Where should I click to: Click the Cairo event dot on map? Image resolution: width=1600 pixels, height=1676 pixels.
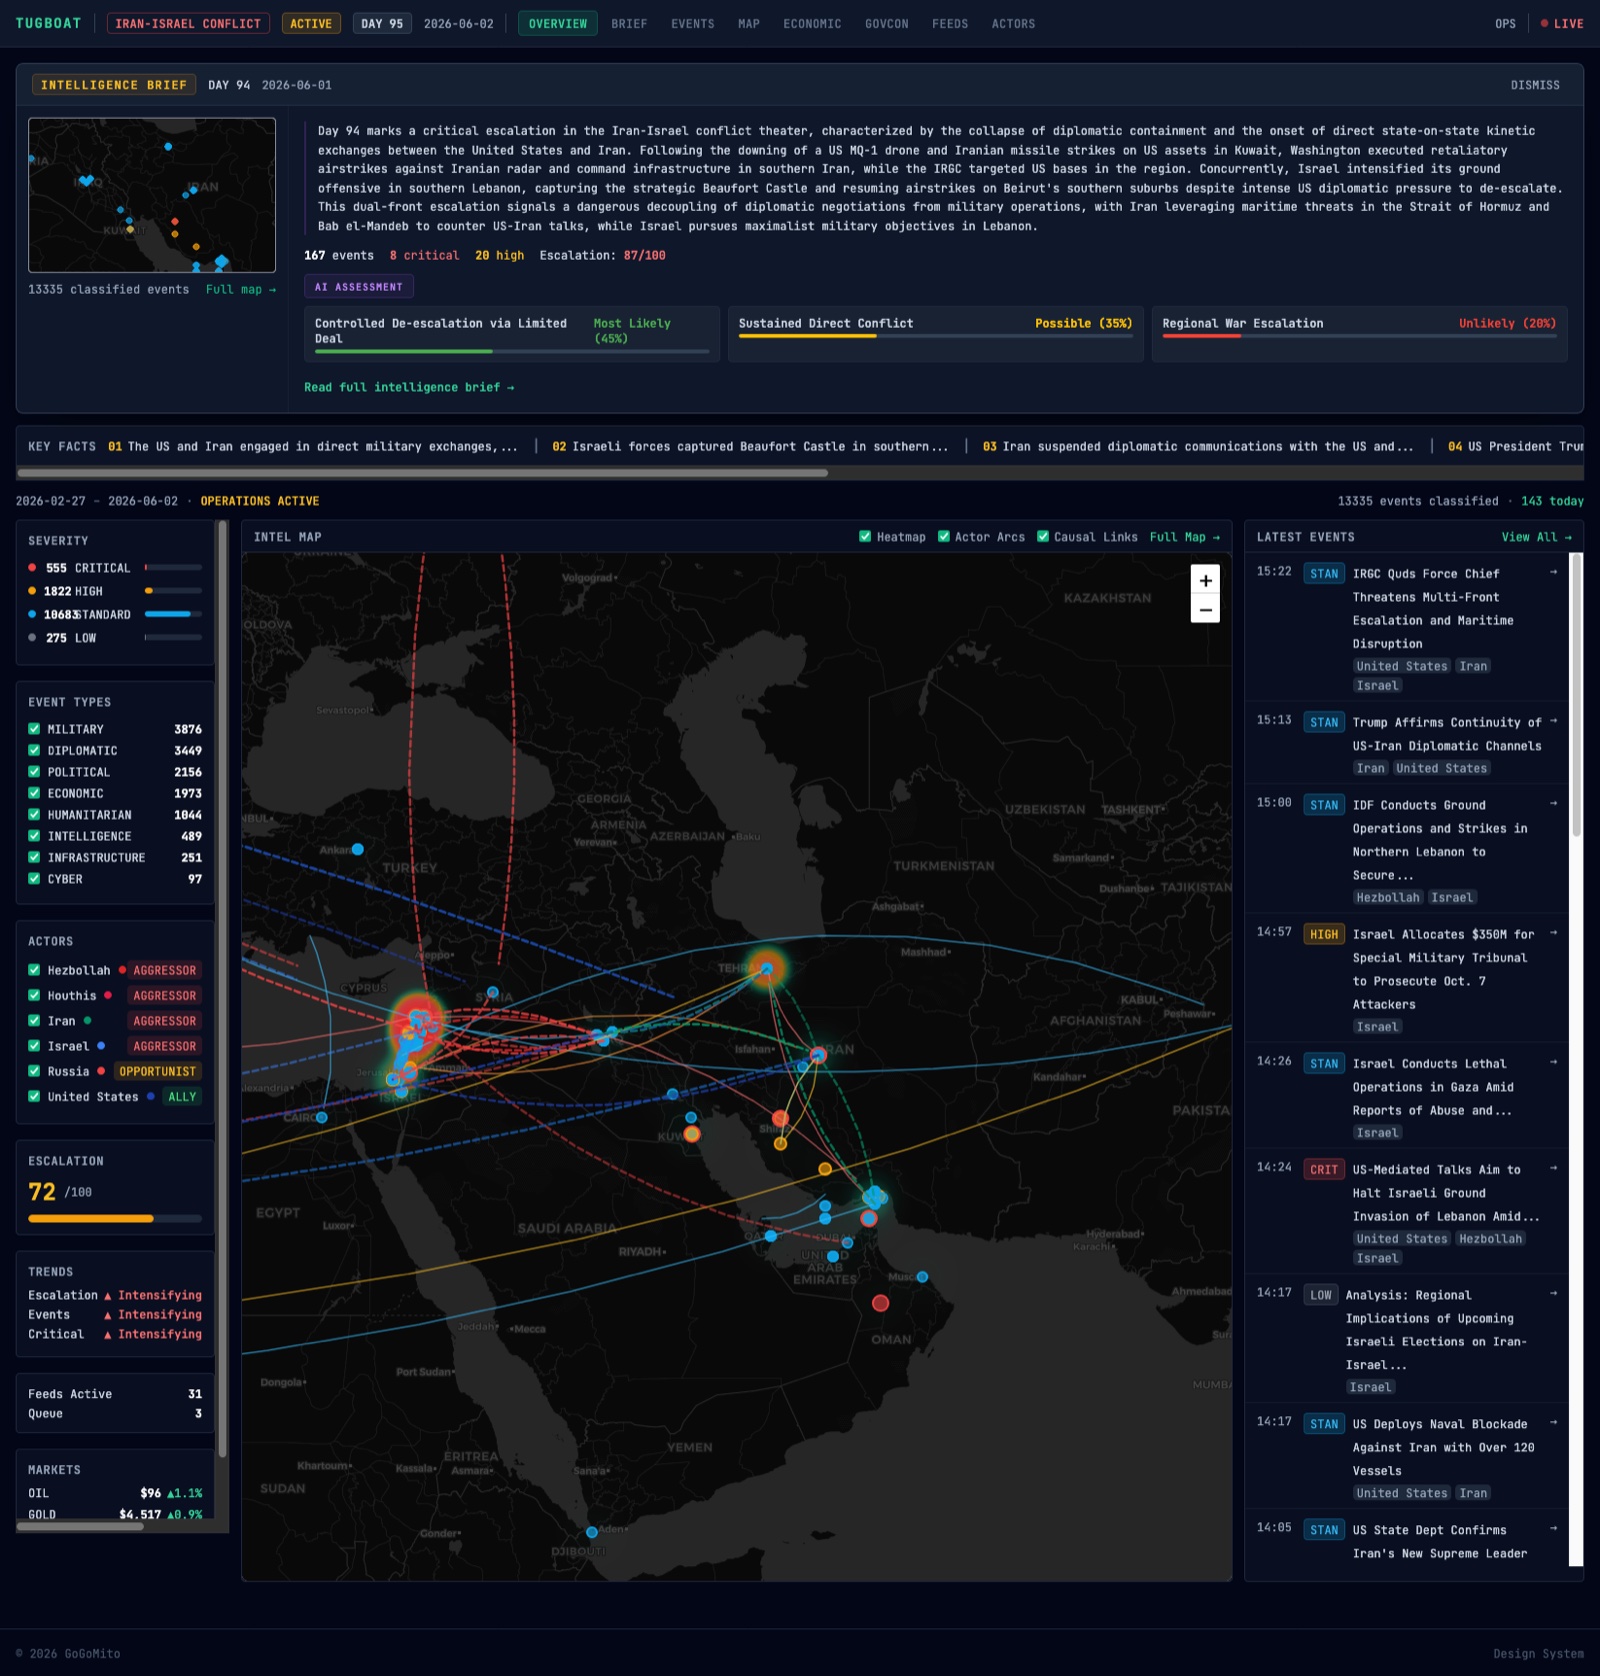pyautogui.click(x=321, y=1117)
